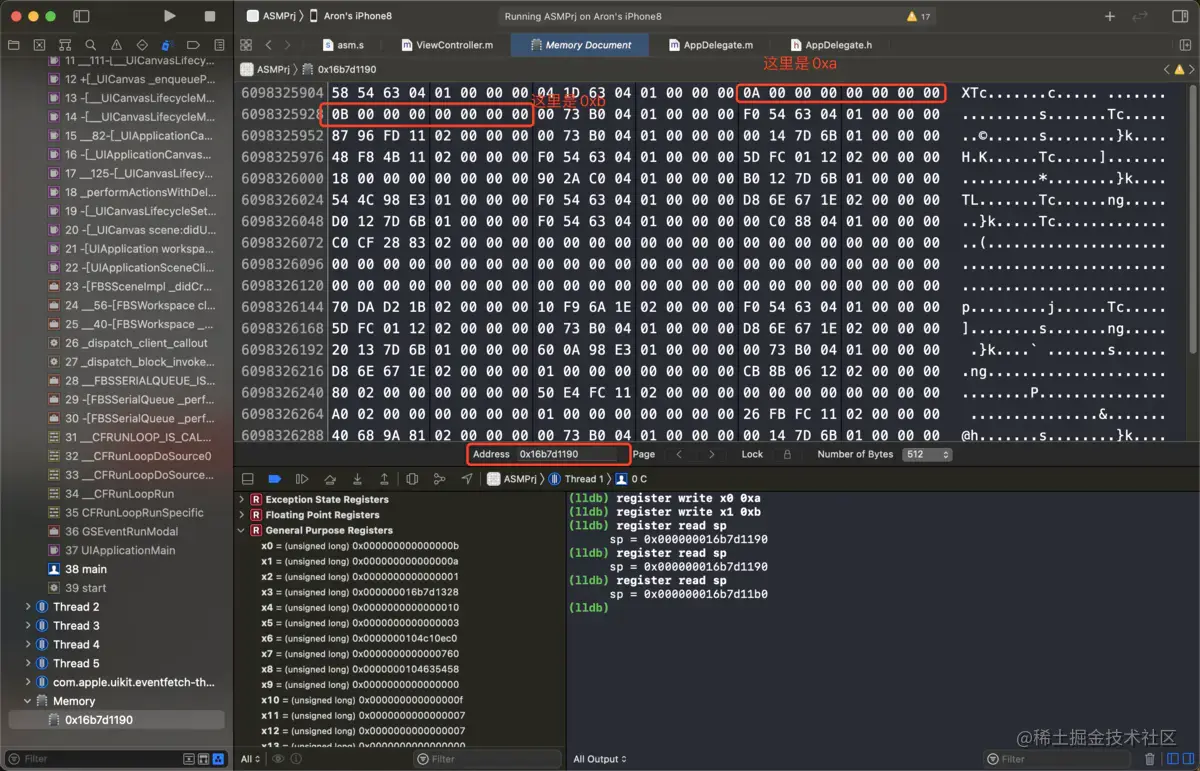This screenshot has height=771, width=1200.
Task: Switch to ViewController.m tab
Action: click(x=447, y=45)
